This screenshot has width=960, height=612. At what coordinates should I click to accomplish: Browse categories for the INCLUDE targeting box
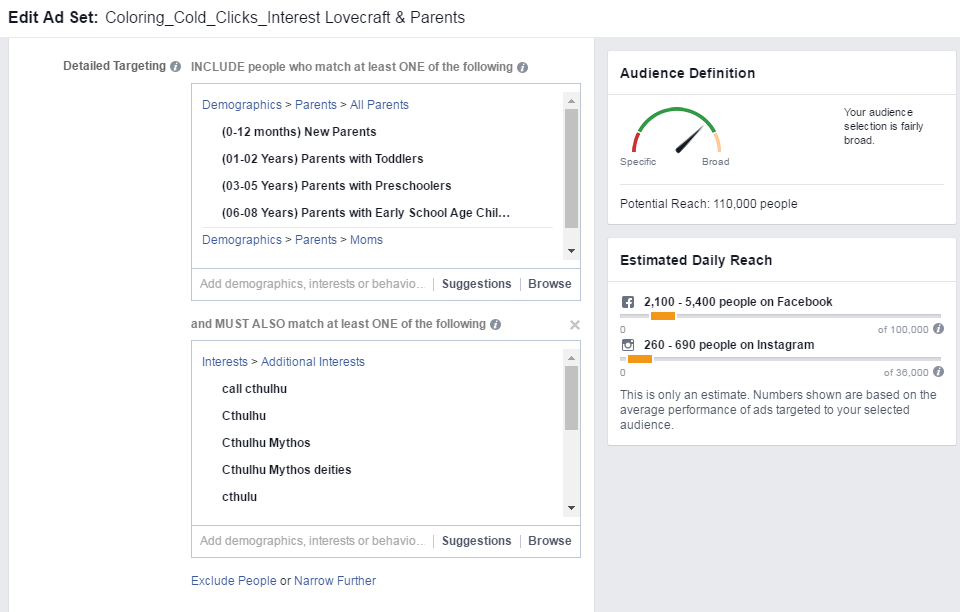point(550,284)
